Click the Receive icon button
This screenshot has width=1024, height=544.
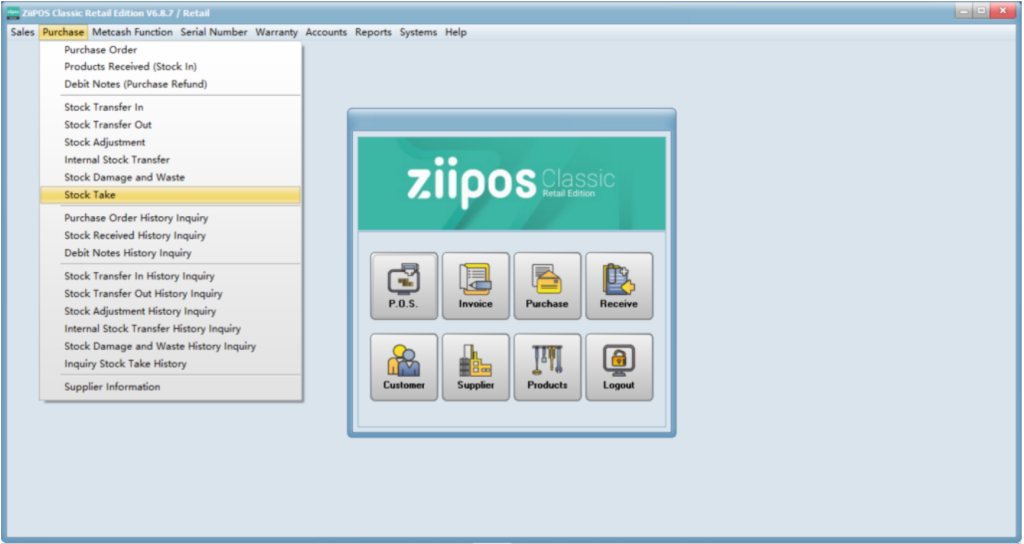click(x=619, y=286)
